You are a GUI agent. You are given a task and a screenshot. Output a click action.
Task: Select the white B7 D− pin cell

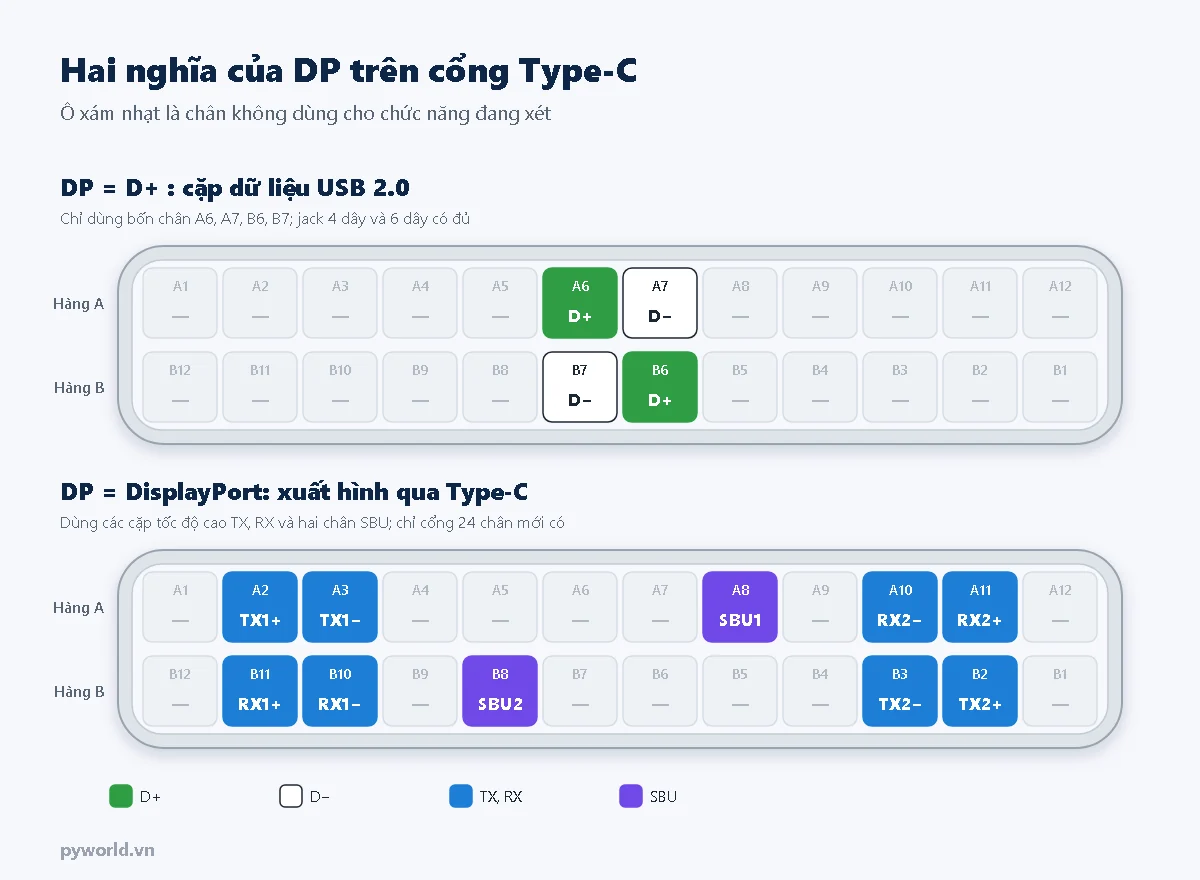(580, 387)
